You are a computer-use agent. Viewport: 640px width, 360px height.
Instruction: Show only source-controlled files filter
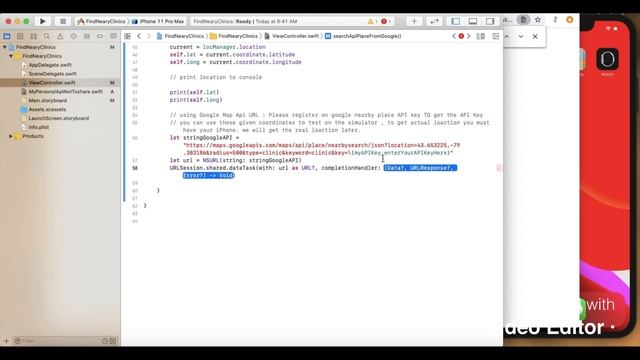(113, 341)
